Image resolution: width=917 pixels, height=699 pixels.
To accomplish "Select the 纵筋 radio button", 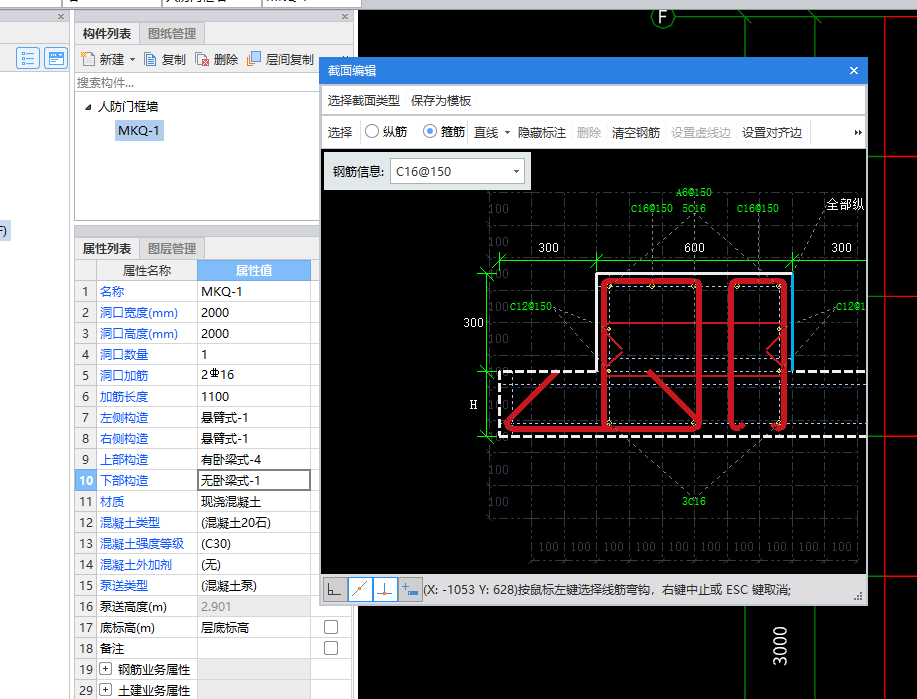I will 372,132.
